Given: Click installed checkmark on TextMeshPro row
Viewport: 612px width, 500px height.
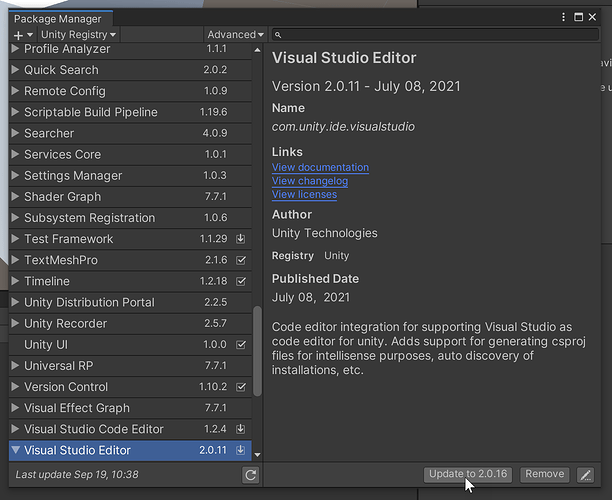Looking at the screenshot, I should tap(240, 260).
